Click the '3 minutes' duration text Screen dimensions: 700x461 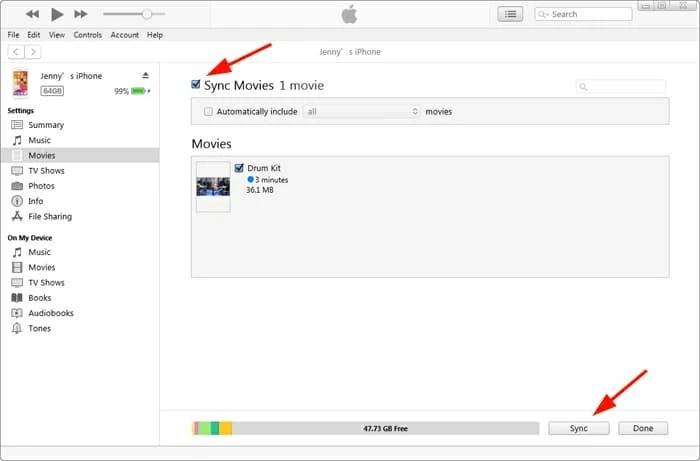271,180
